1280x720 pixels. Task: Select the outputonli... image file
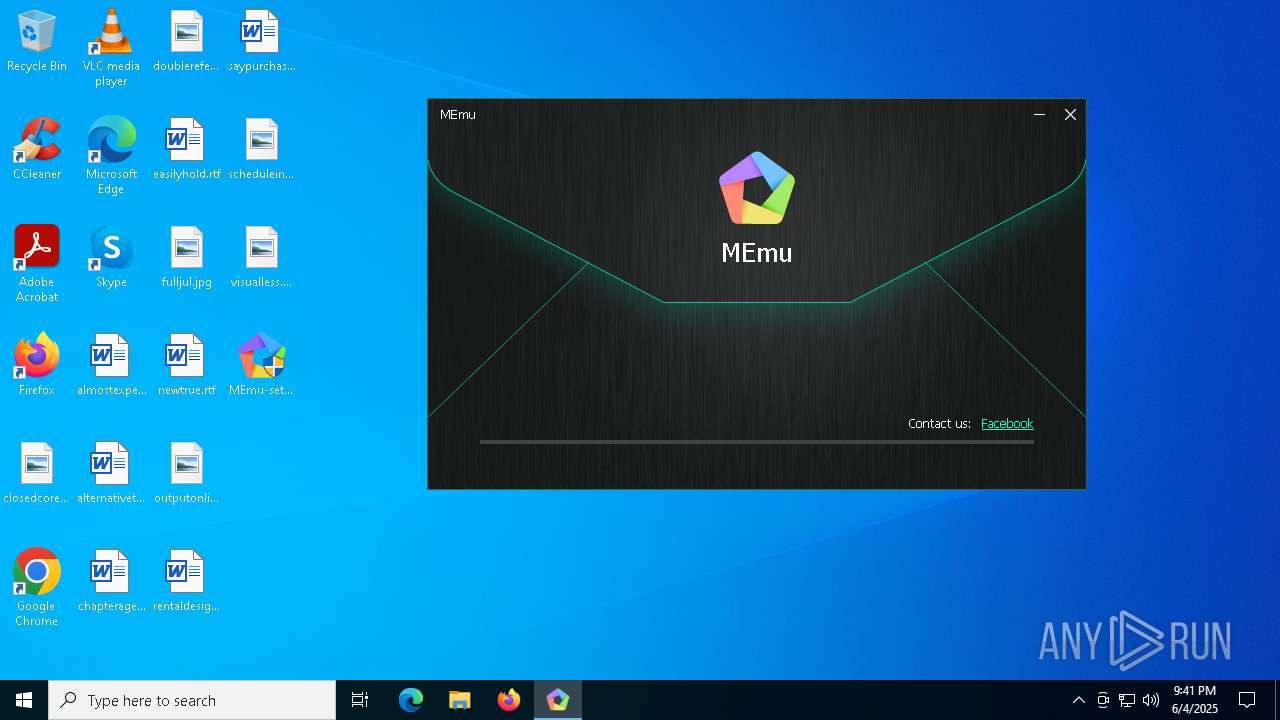click(186, 474)
